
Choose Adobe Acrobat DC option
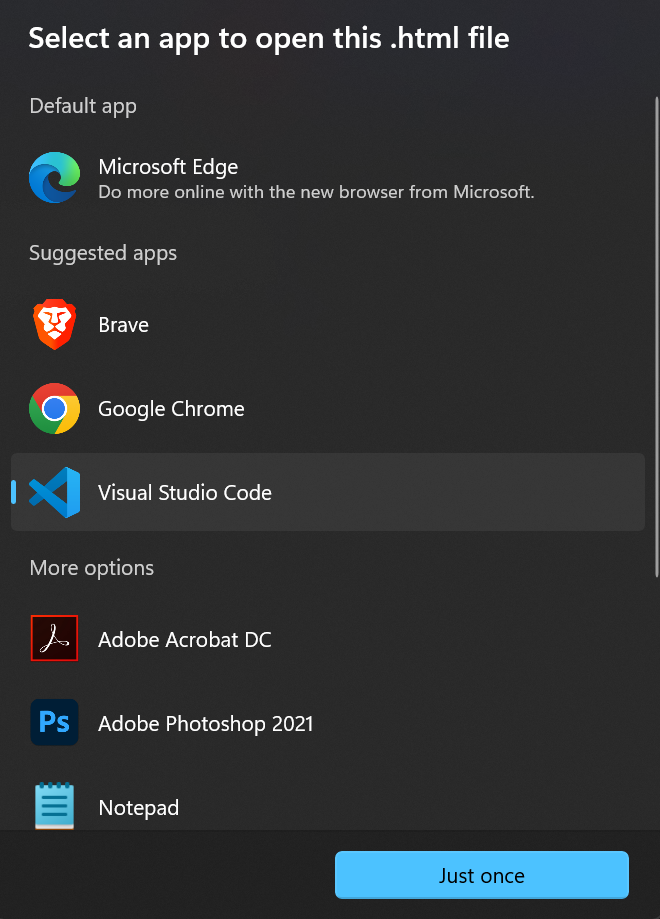click(x=328, y=639)
